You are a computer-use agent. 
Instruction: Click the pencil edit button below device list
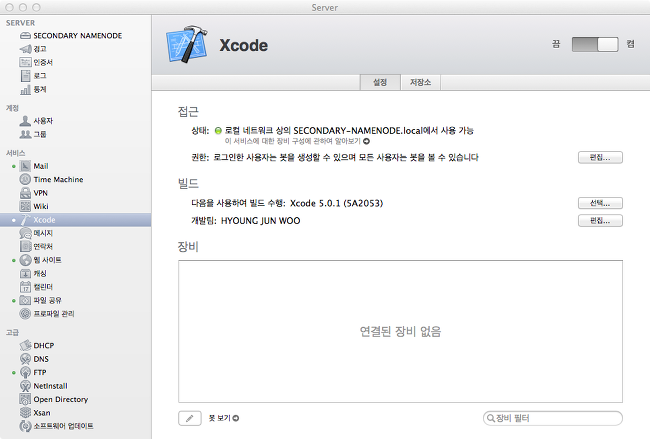coord(190,418)
